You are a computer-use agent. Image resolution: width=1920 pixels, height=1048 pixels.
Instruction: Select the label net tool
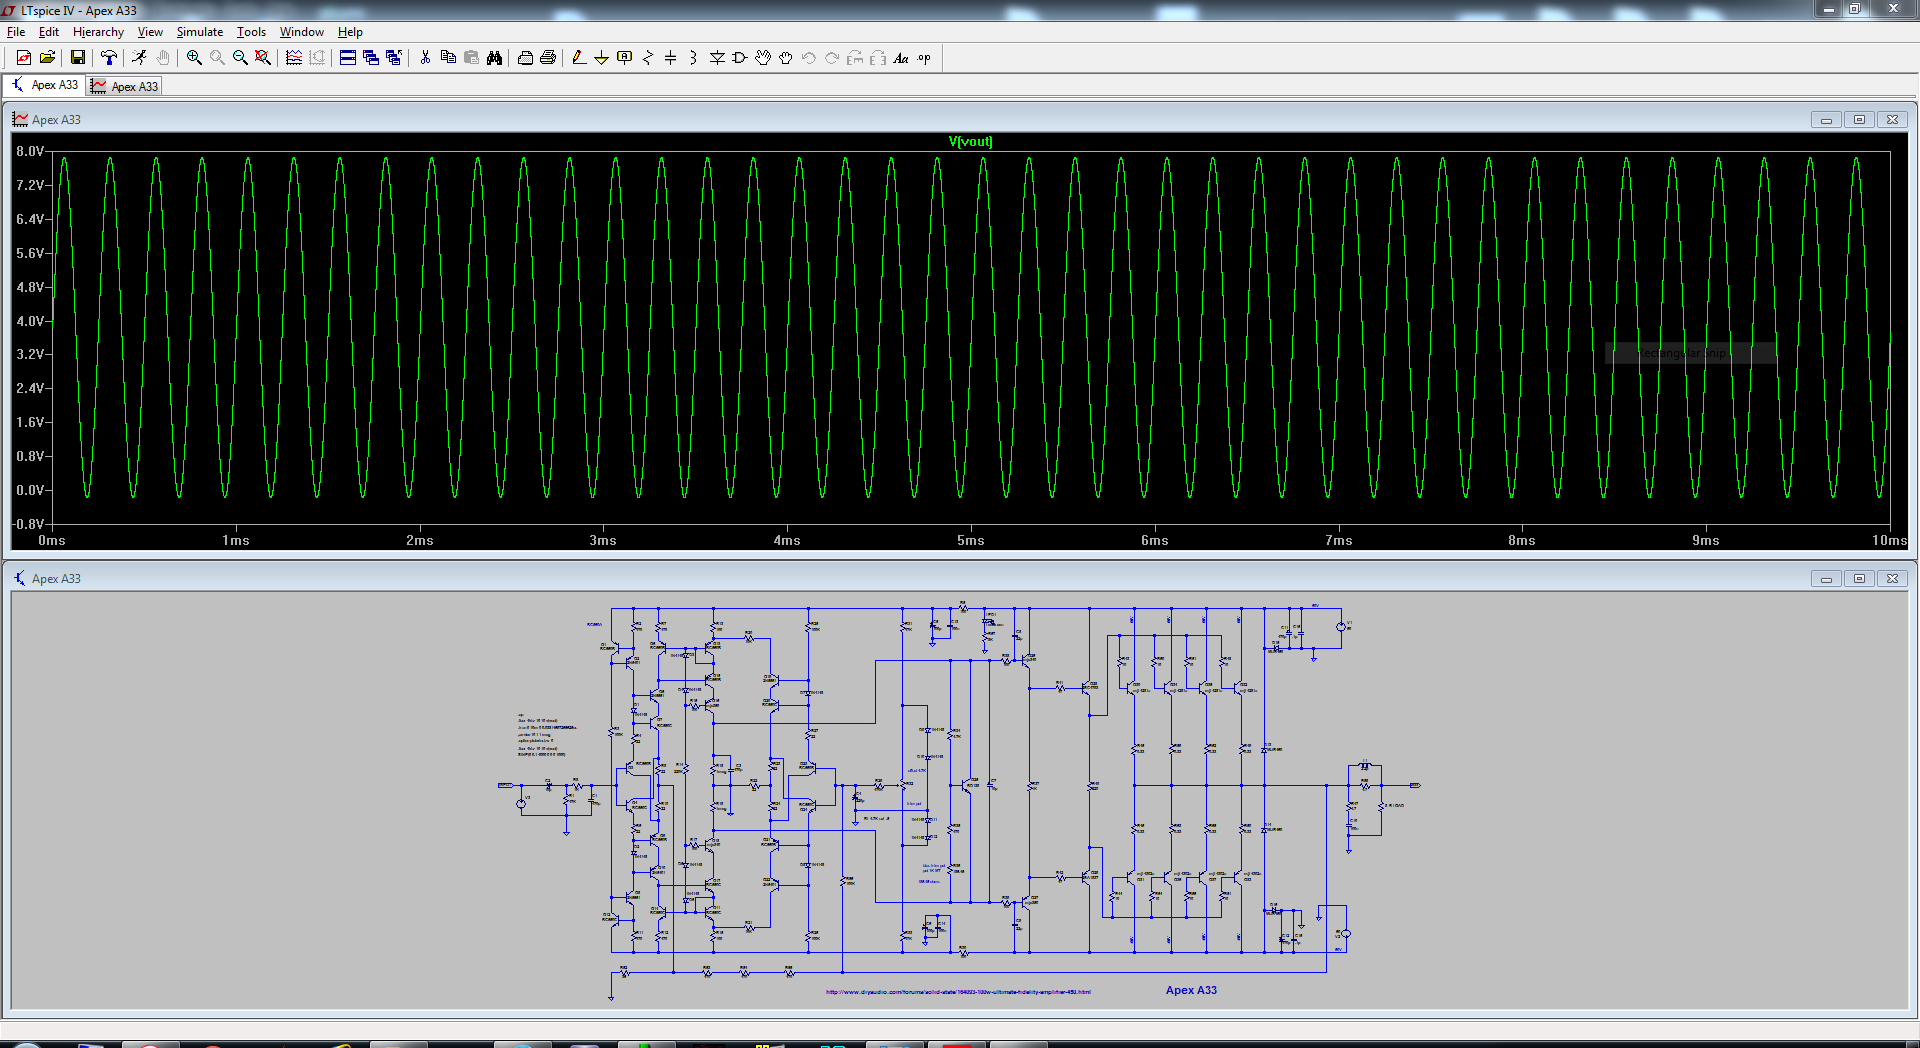tap(625, 58)
